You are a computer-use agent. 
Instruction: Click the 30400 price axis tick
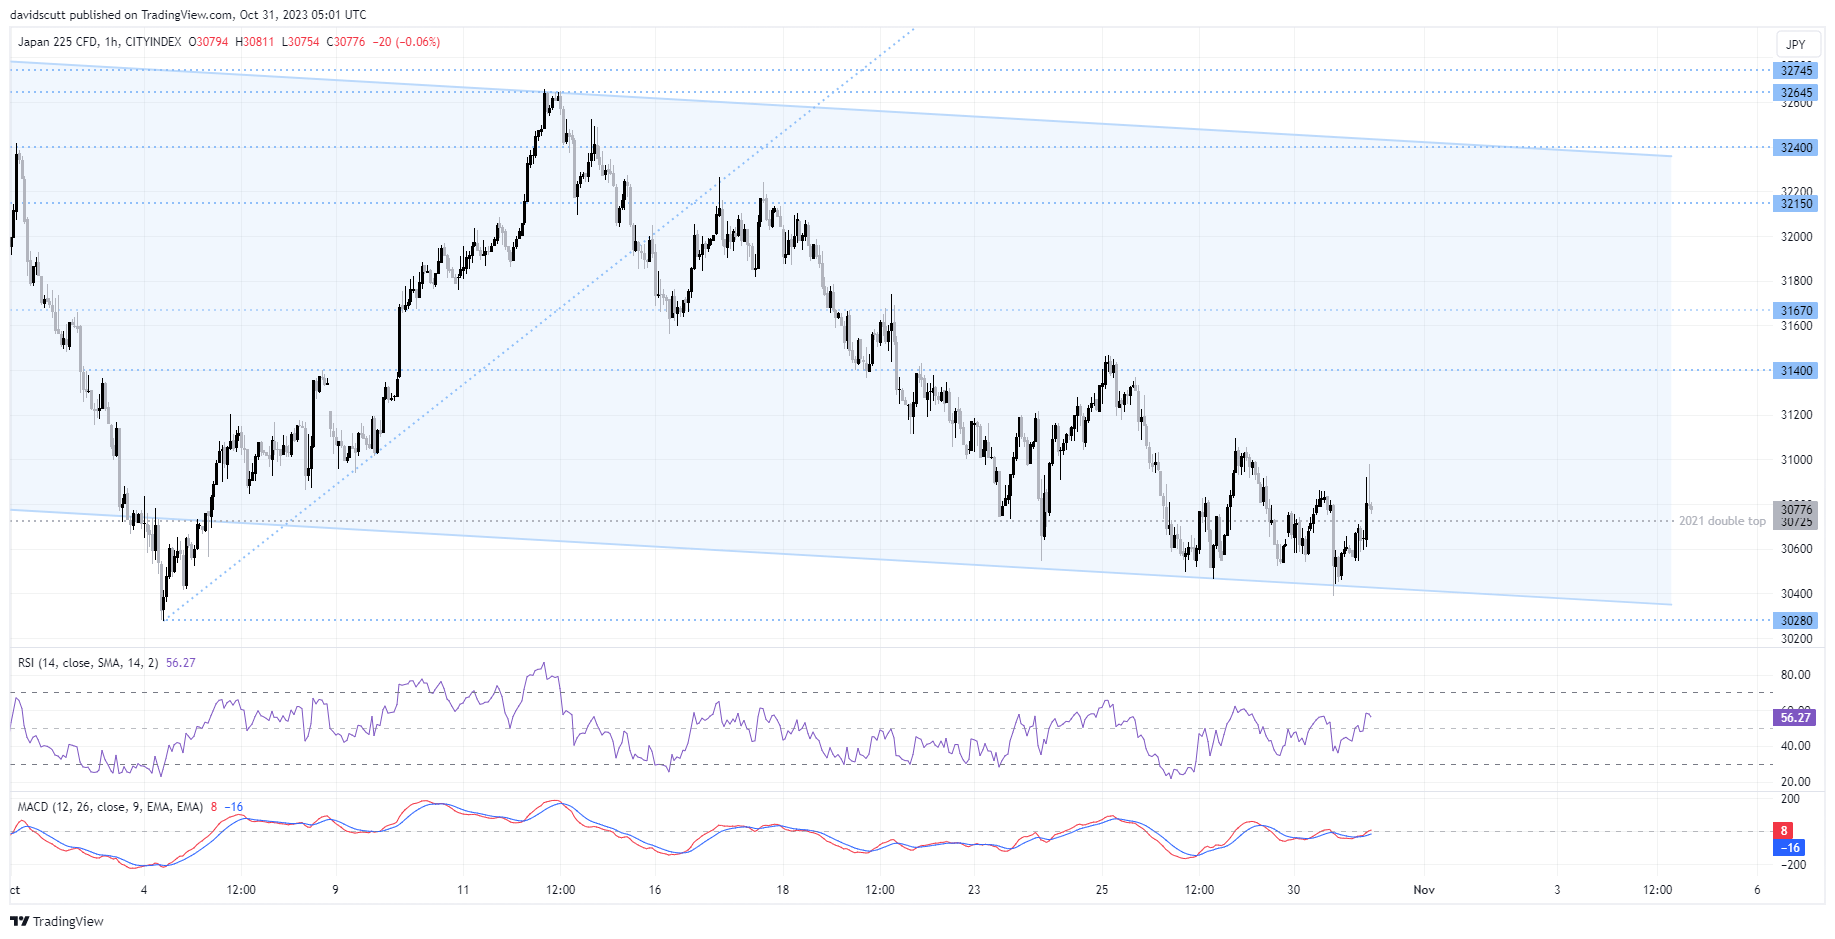[1796, 594]
